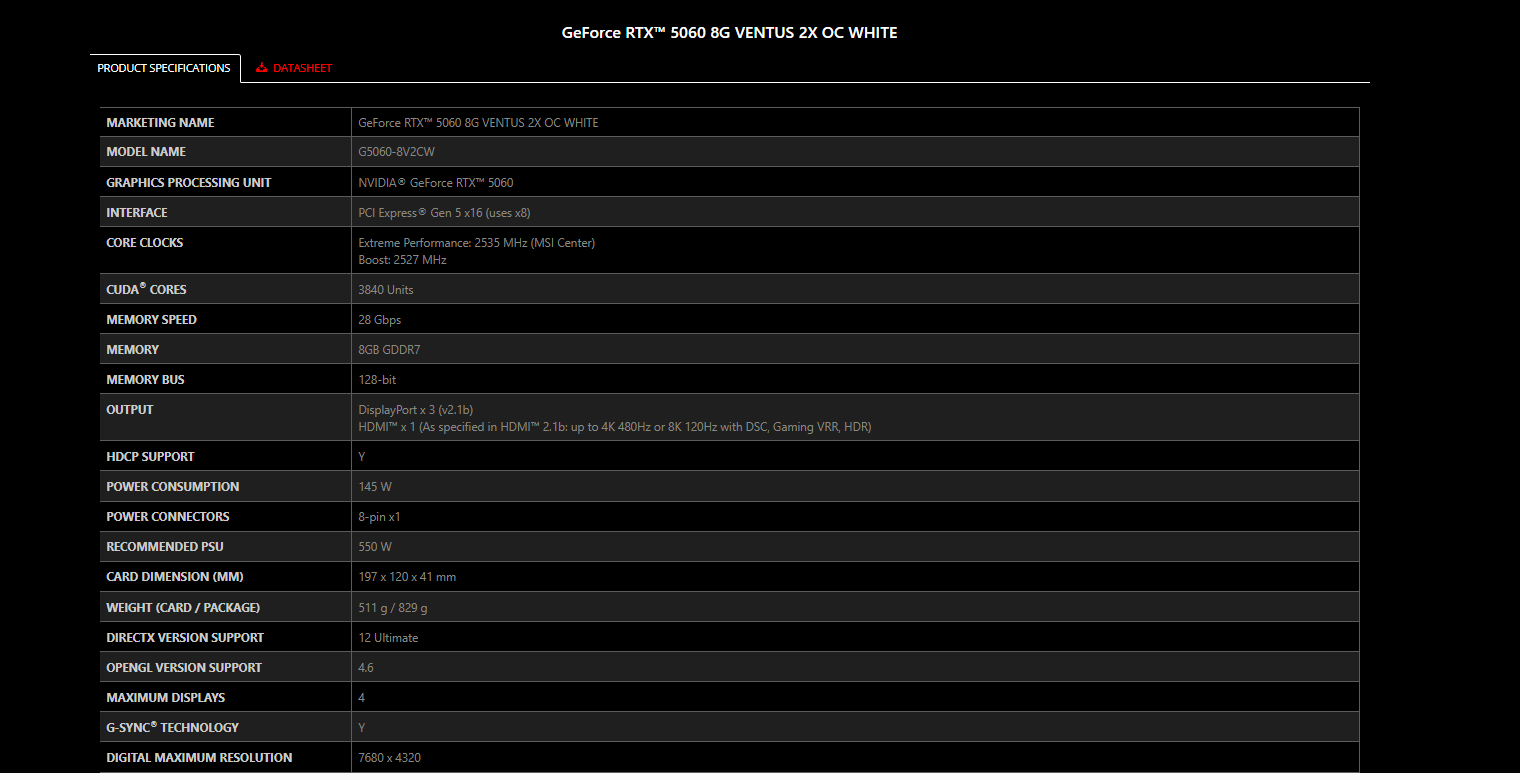Open the Datasheet tab
This screenshot has width=1520, height=780.
tap(302, 68)
